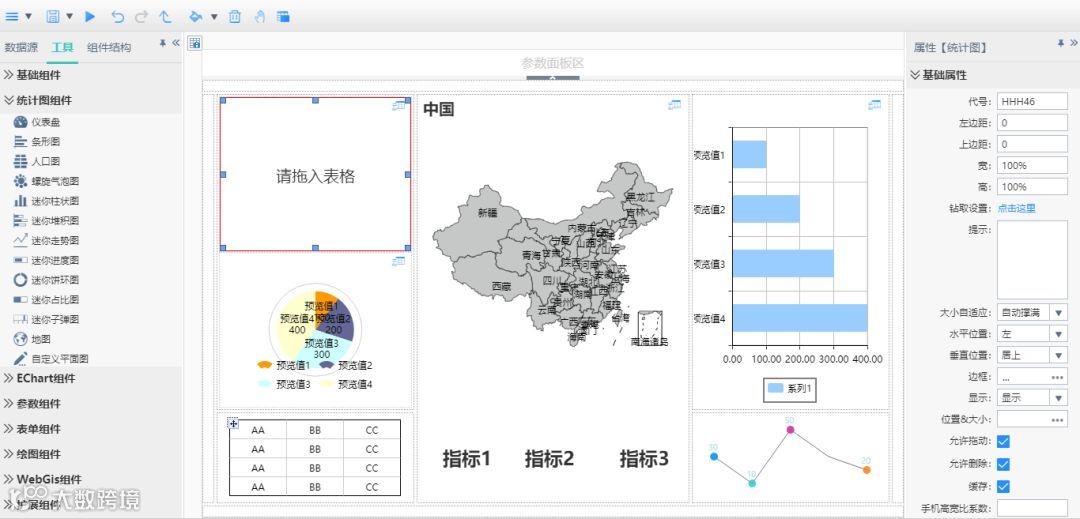Select the 地图 map component
This screenshot has width=1080, height=519.
pos(32,339)
